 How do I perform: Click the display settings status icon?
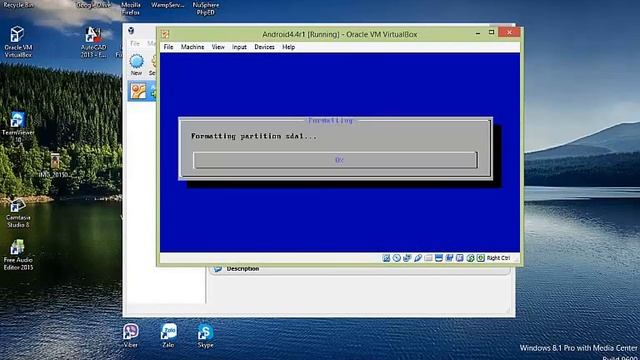[439, 258]
